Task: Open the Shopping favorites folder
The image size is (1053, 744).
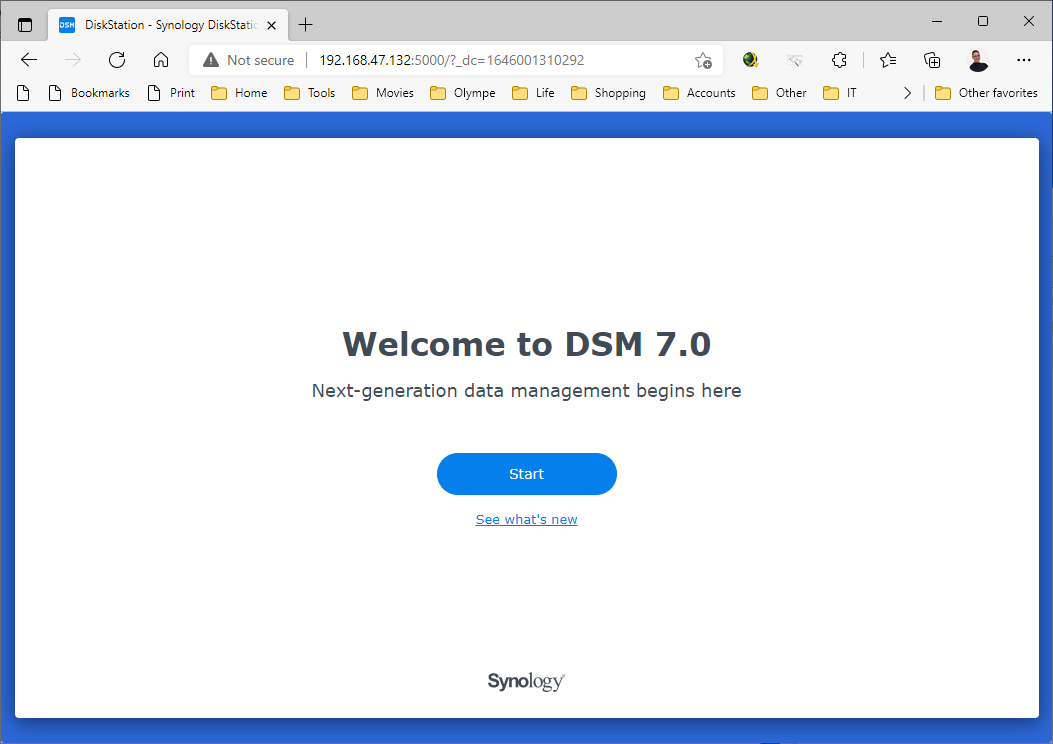Action: (608, 93)
